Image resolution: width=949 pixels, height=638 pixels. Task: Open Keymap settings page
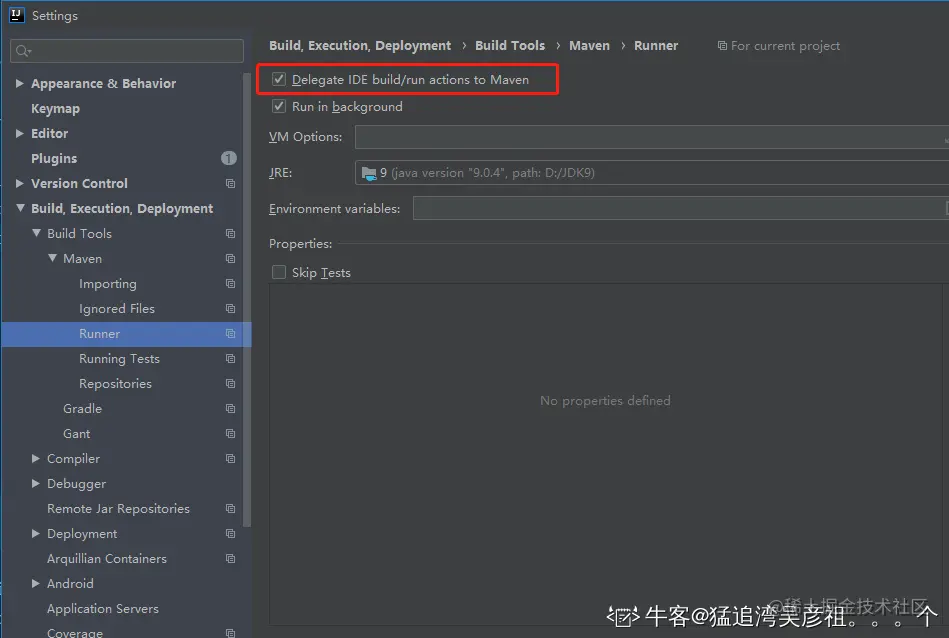55,108
